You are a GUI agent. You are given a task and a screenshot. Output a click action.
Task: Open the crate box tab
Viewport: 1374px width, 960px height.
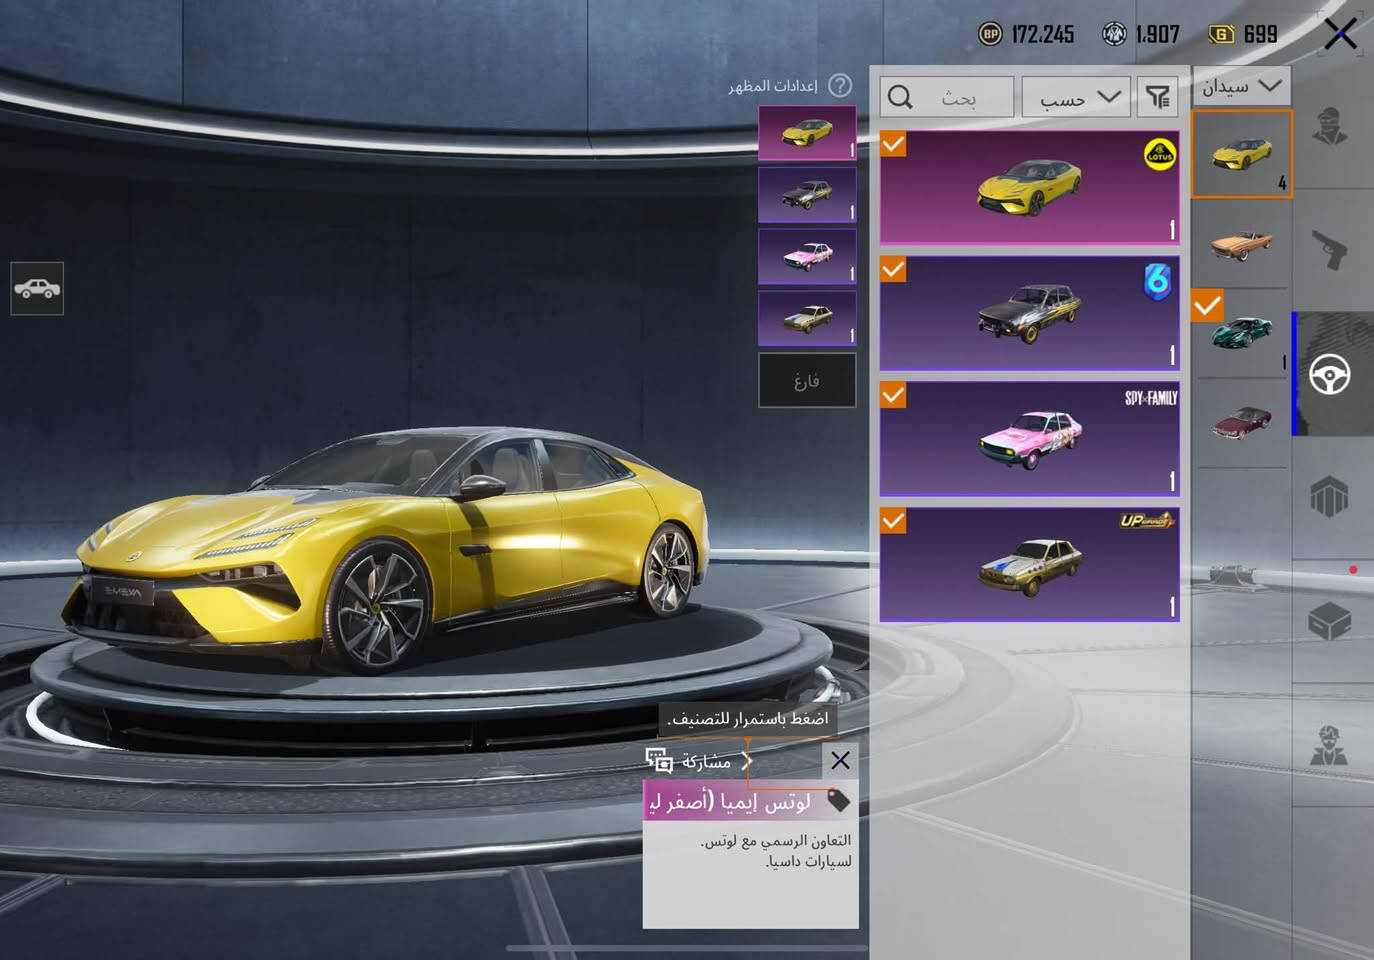click(1330, 621)
